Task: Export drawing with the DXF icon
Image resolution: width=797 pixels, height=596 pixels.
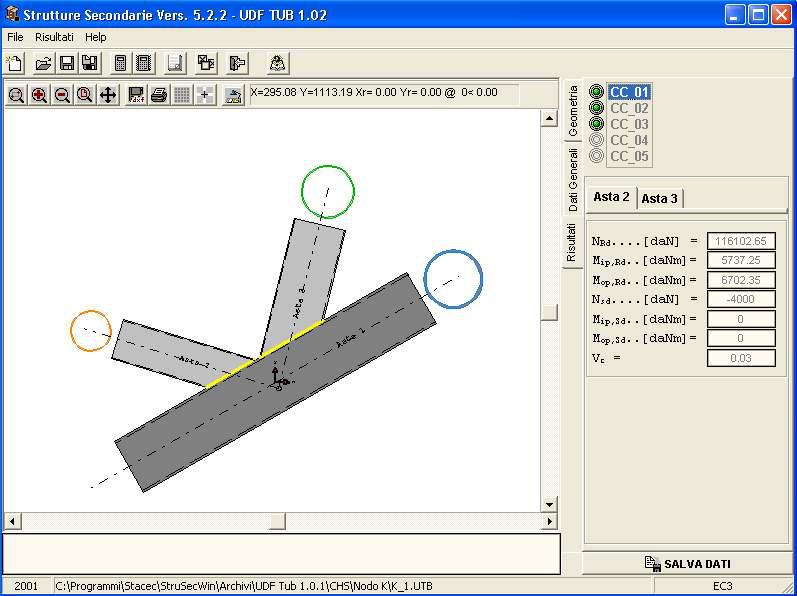Action: click(136, 95)
